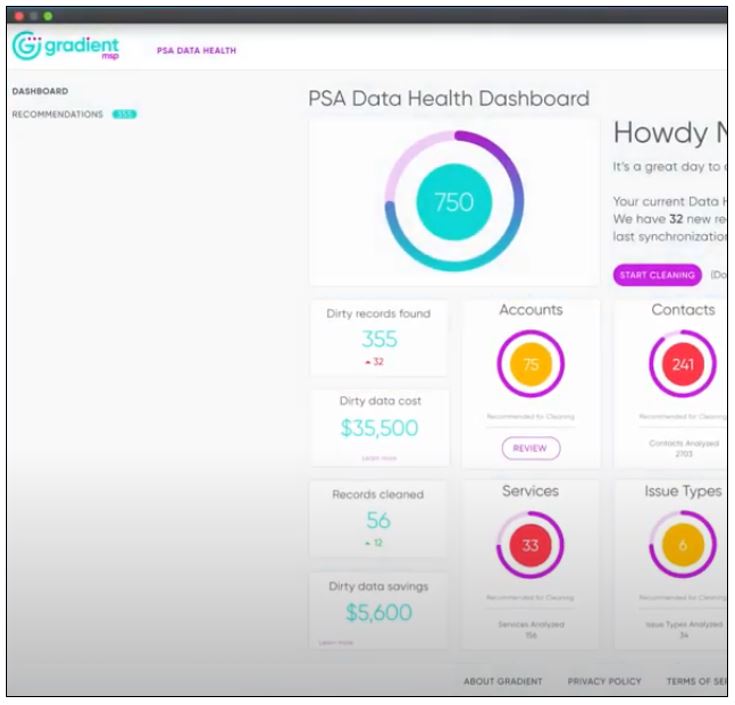Click the Accounts card title

pos(531,310)
